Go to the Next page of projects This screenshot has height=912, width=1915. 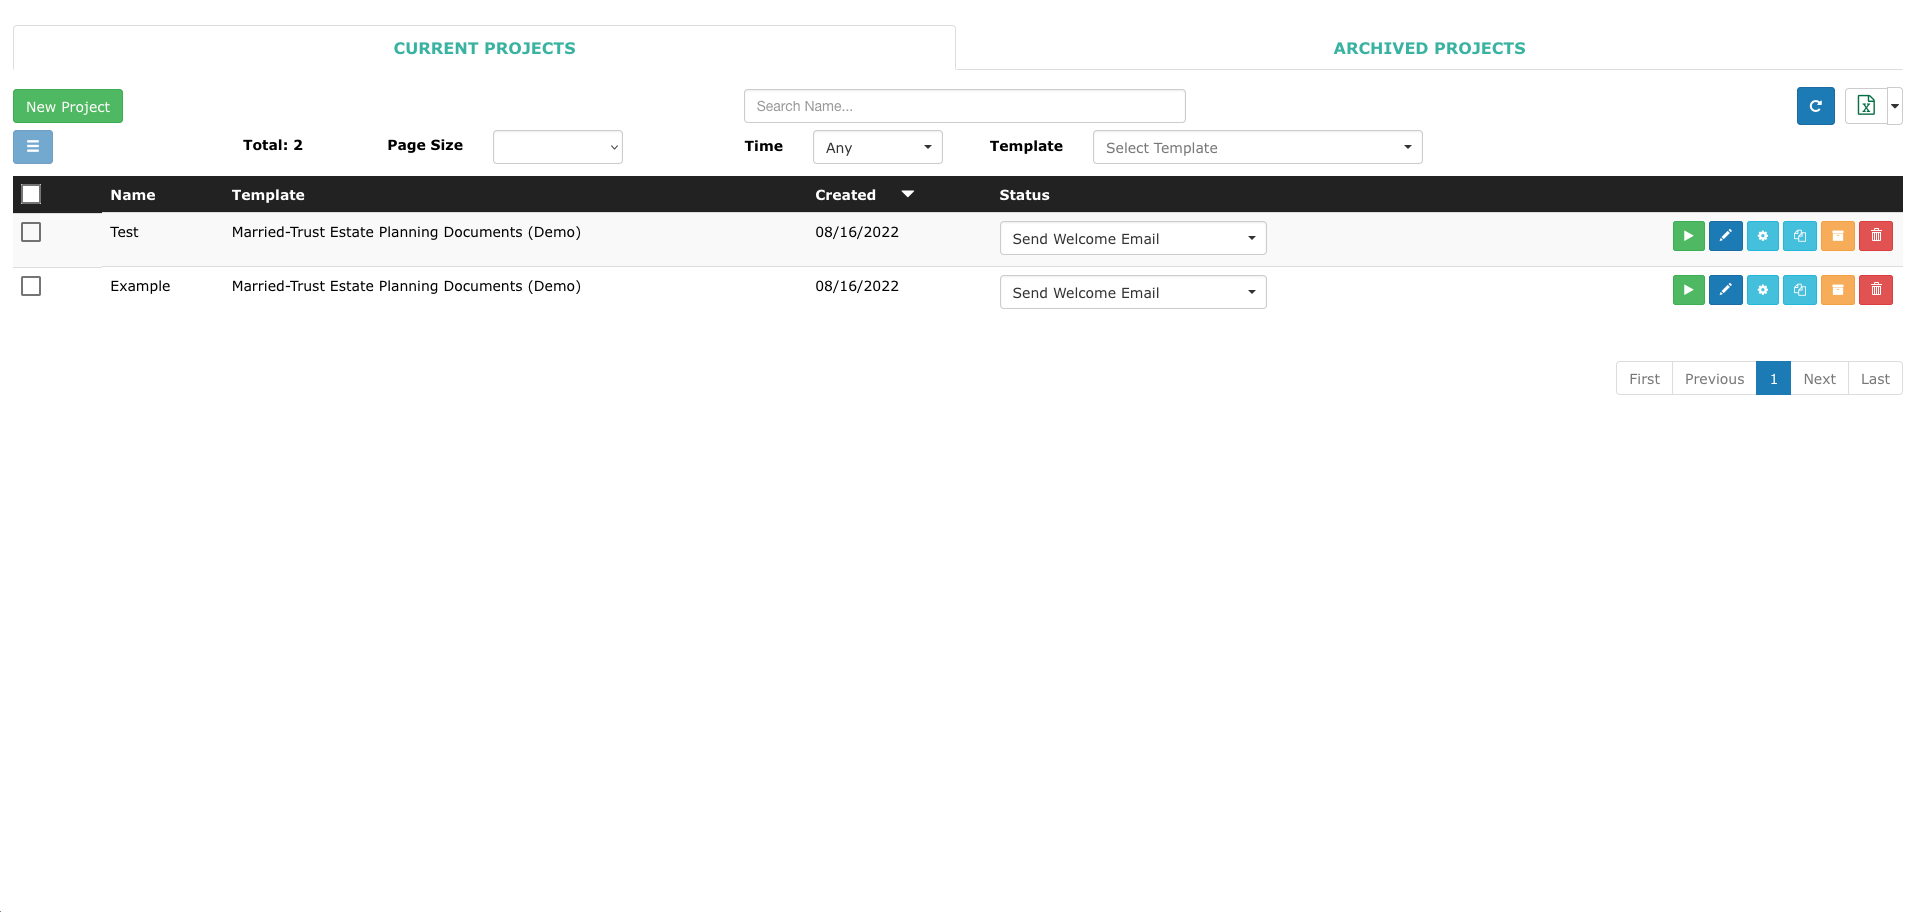(x=1818, y=378)
